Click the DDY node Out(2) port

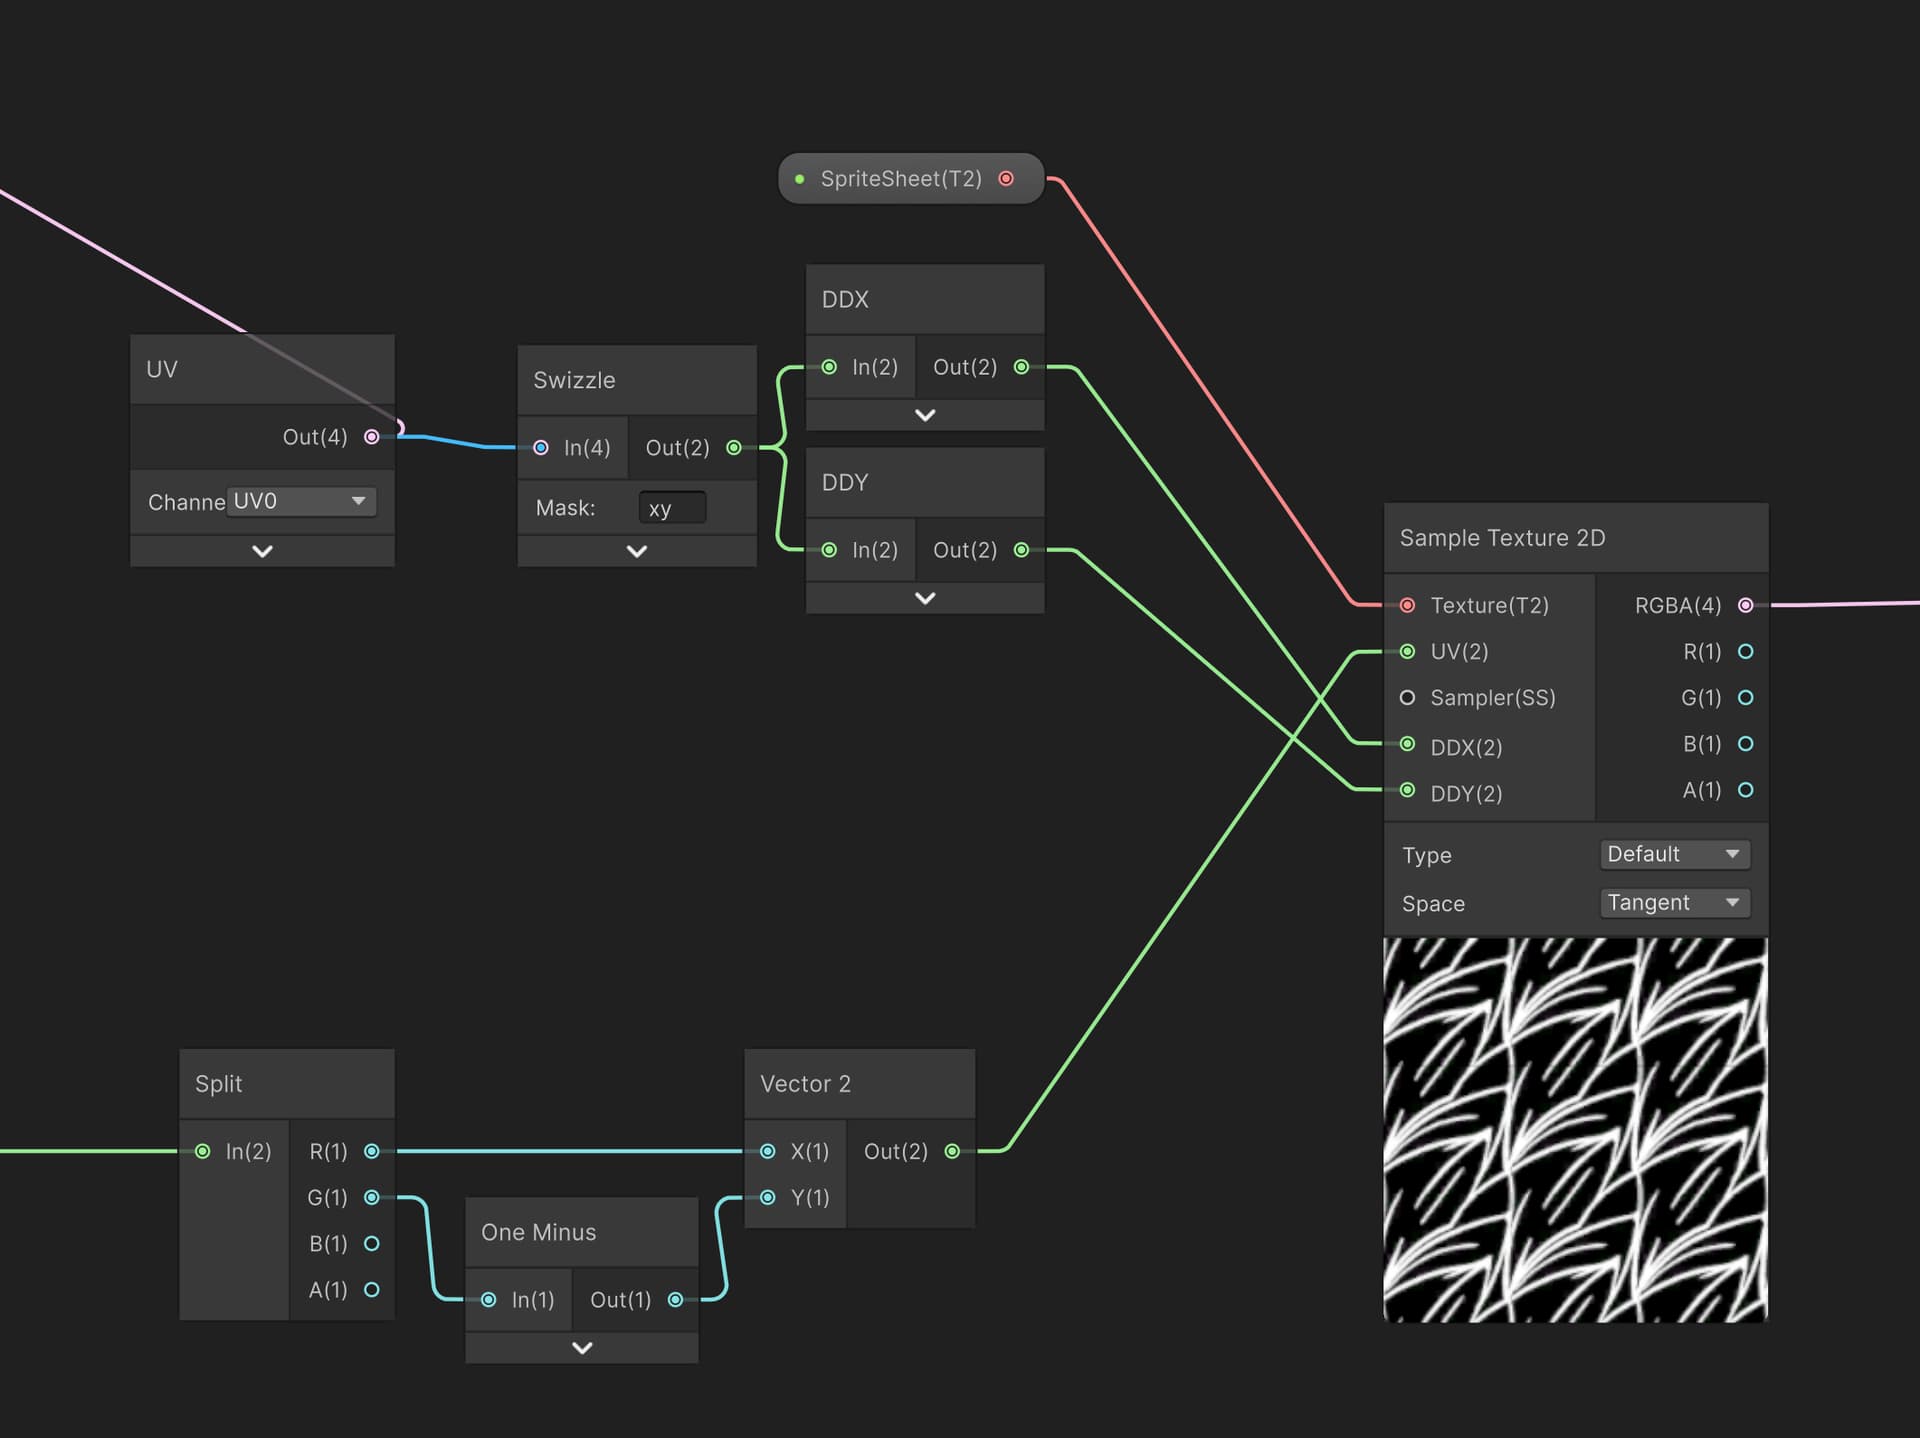(x=1021, y=550)
